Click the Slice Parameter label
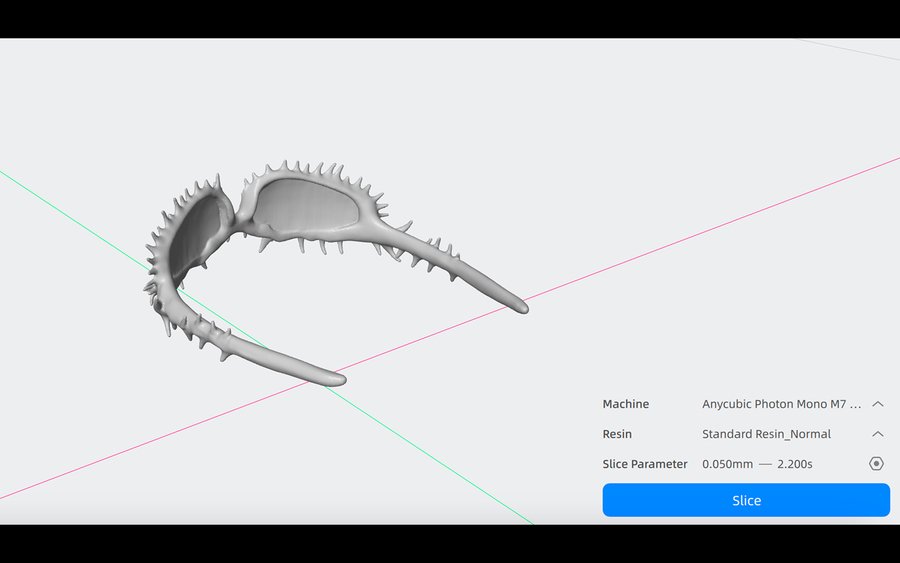900x563 pixels. [x=645, y=464]
